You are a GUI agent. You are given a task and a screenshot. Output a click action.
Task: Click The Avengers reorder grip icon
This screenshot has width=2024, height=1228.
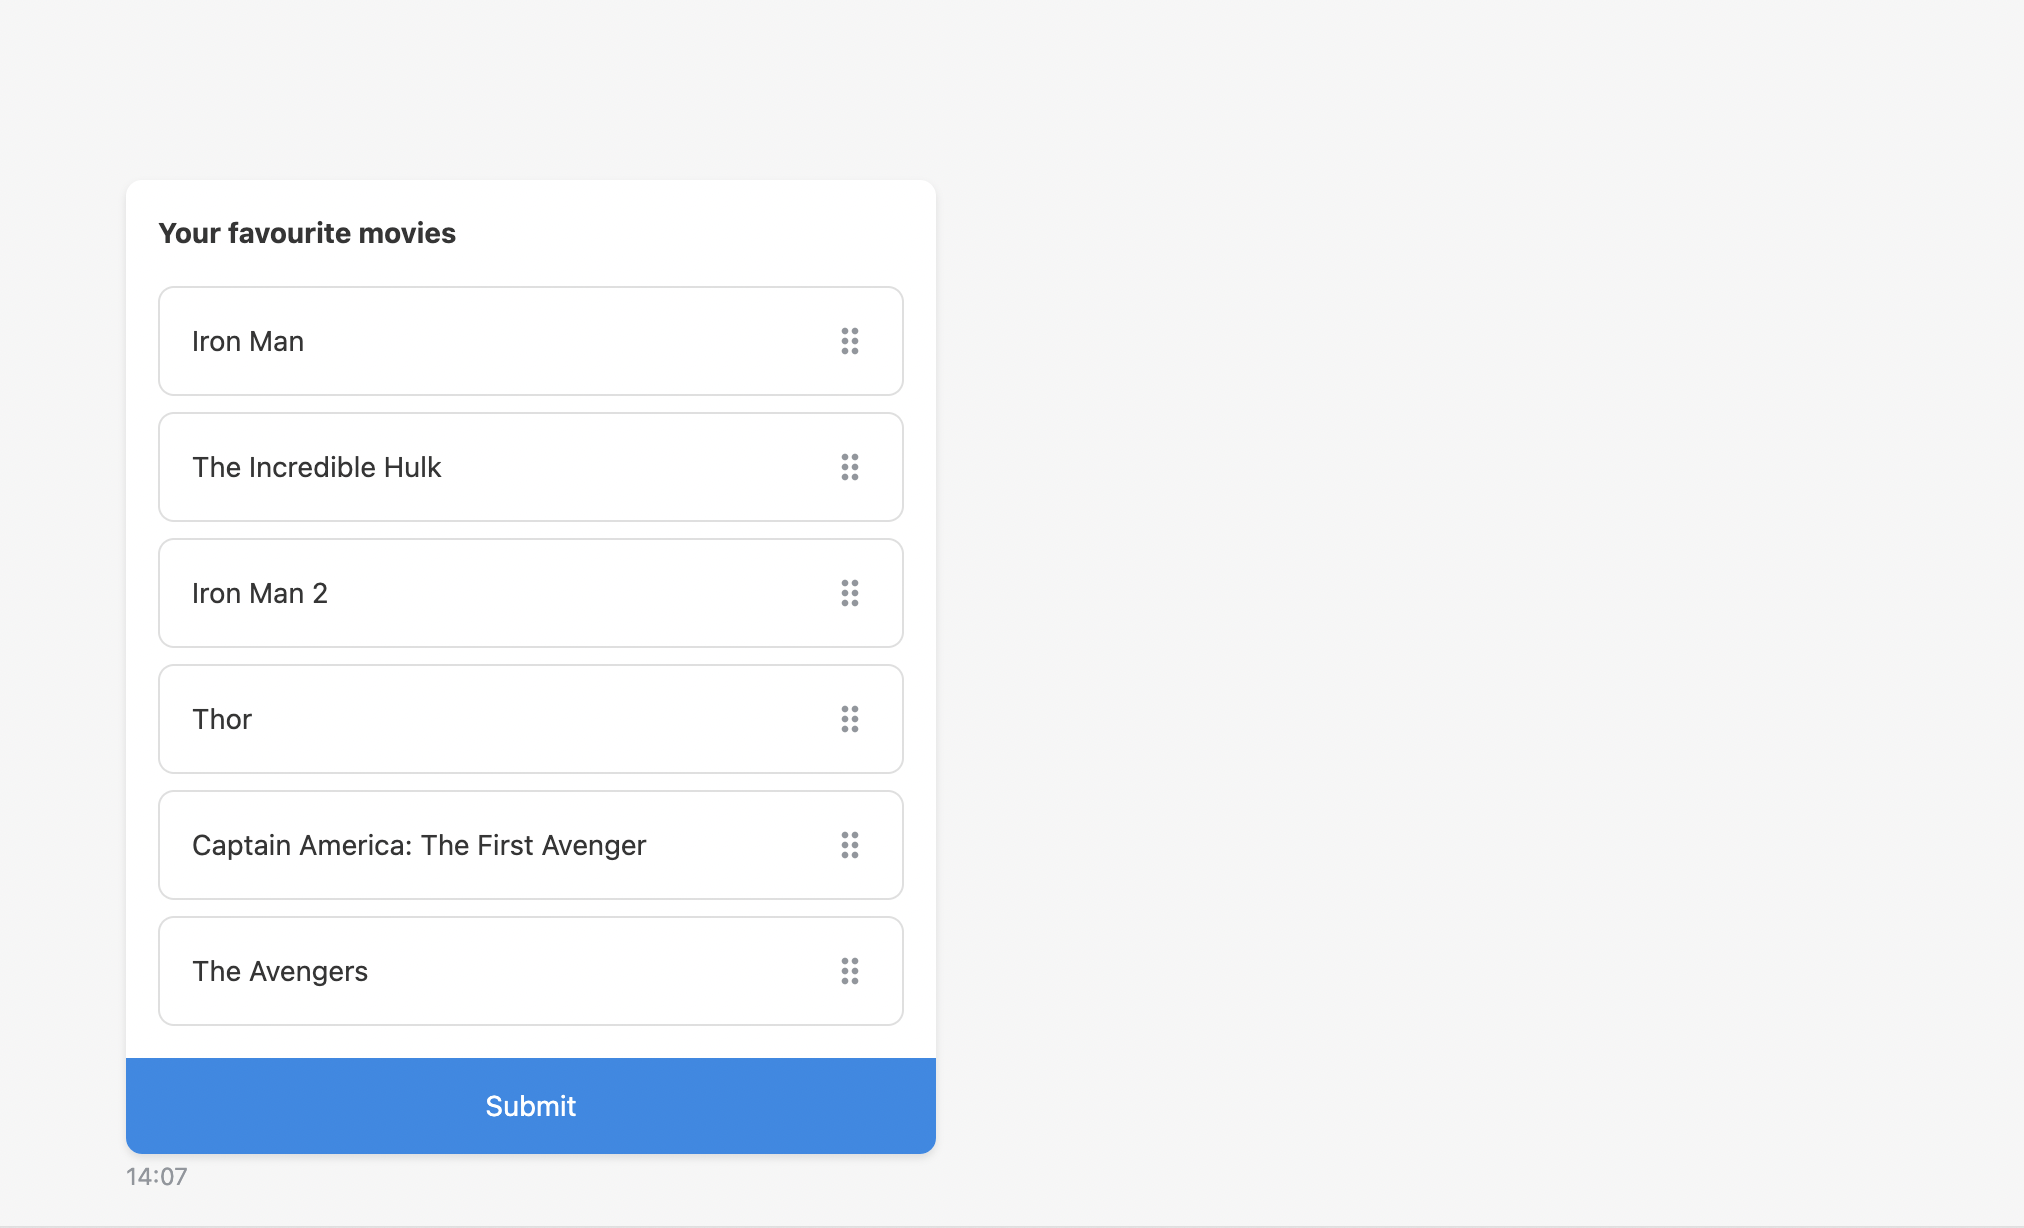click(x=850, y=971)
